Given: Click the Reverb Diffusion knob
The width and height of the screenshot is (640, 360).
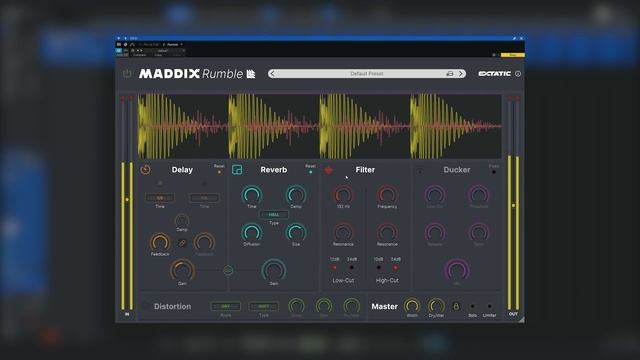Looking at the screenshot, I should click(252, 232).
